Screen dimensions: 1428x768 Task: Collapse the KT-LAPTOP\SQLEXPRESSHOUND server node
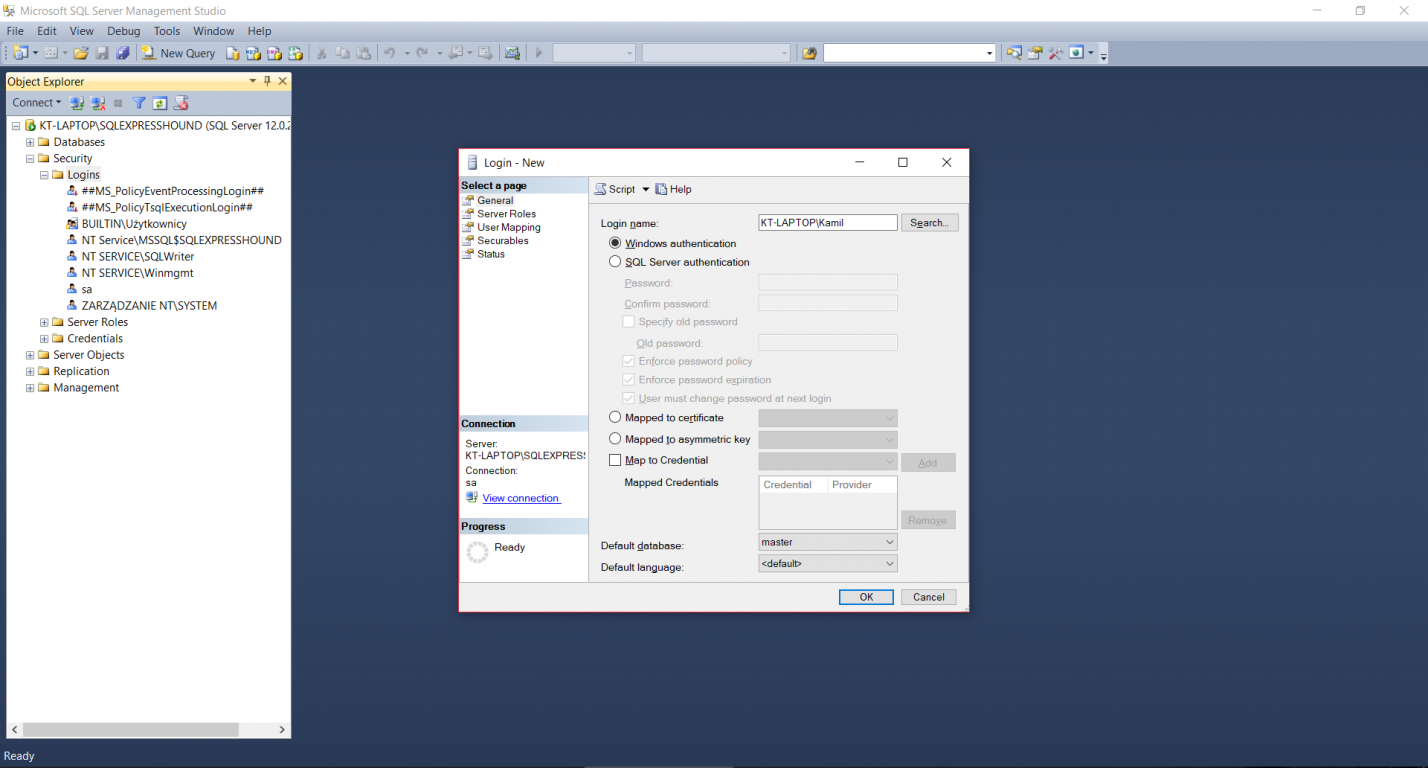pyautogui.click(x=16, y=126)
